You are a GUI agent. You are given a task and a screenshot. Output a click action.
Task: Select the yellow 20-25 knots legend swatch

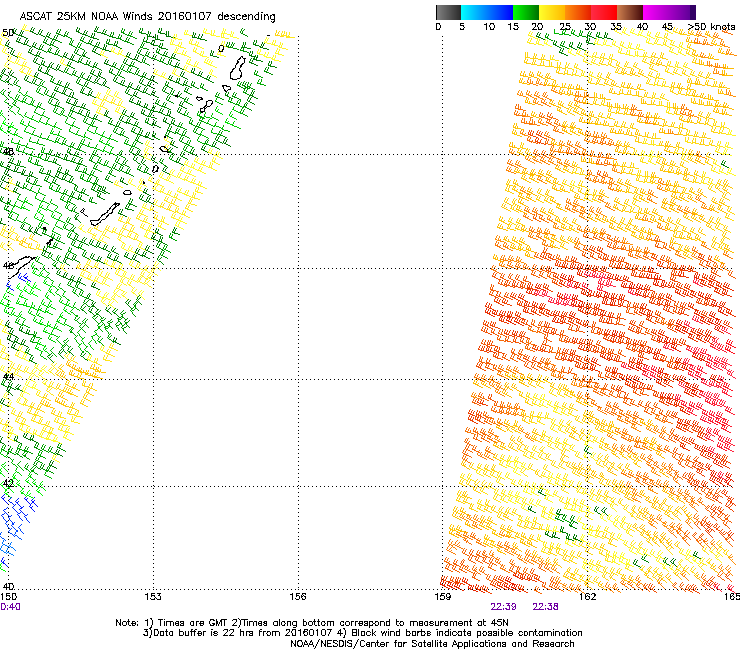click(x=552, y=12)
